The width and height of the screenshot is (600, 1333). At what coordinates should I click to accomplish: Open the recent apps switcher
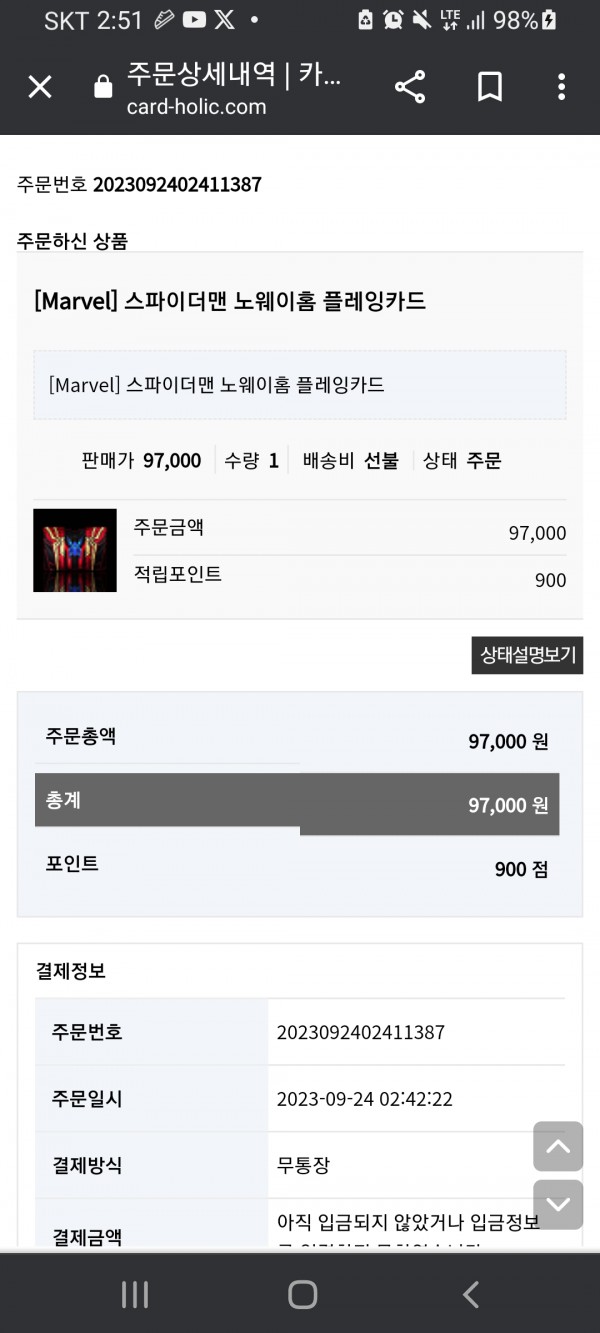pos(135,1294)
